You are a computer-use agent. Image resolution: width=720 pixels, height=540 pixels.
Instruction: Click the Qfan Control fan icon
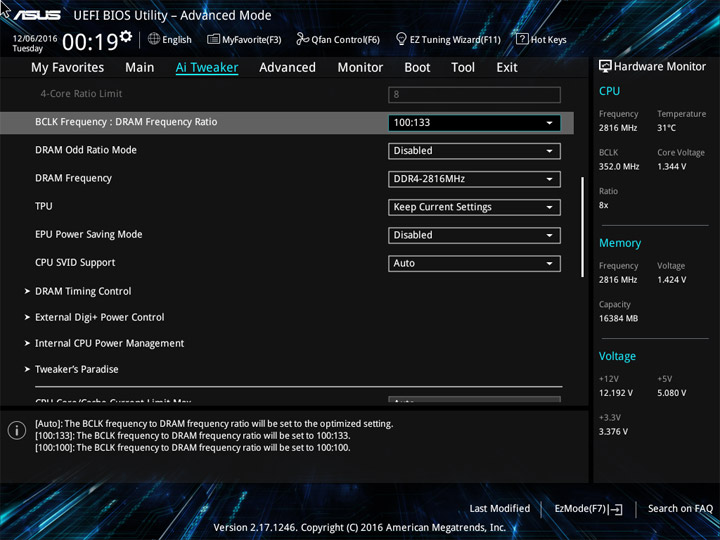click(x=302, y=39)
